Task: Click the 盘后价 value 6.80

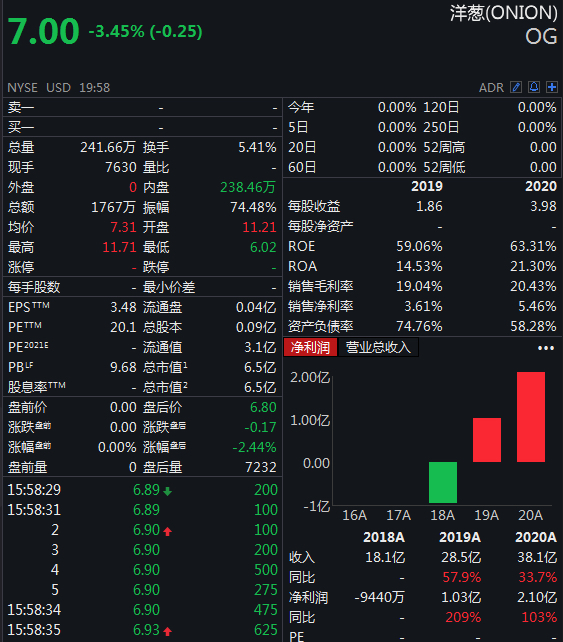Action: tap(263, 407)
